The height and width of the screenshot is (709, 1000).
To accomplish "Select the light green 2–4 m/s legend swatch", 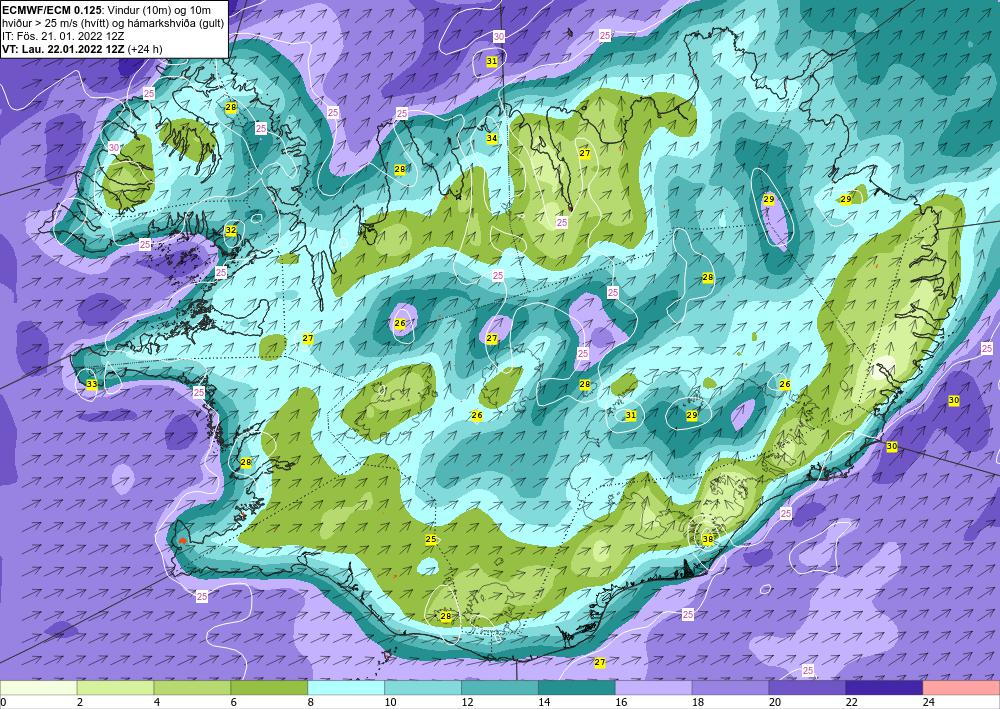I will click(x=115, y=688).
